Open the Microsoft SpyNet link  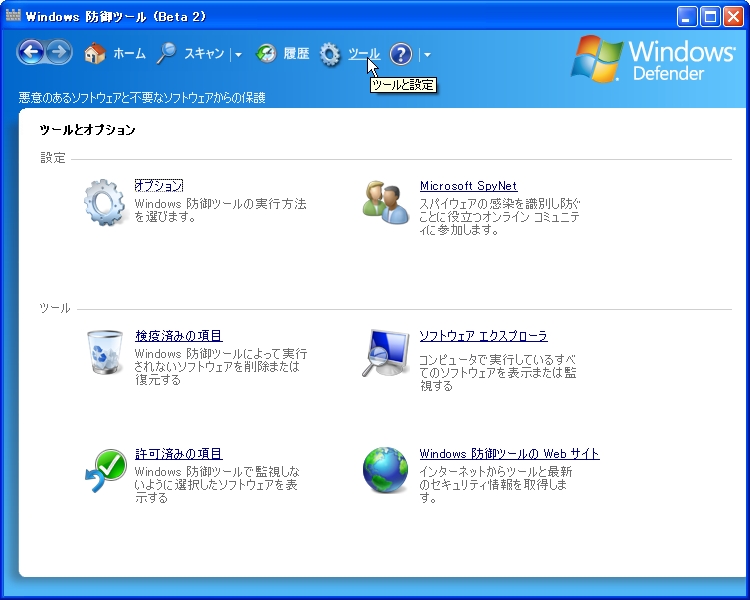tap(468, 186)
